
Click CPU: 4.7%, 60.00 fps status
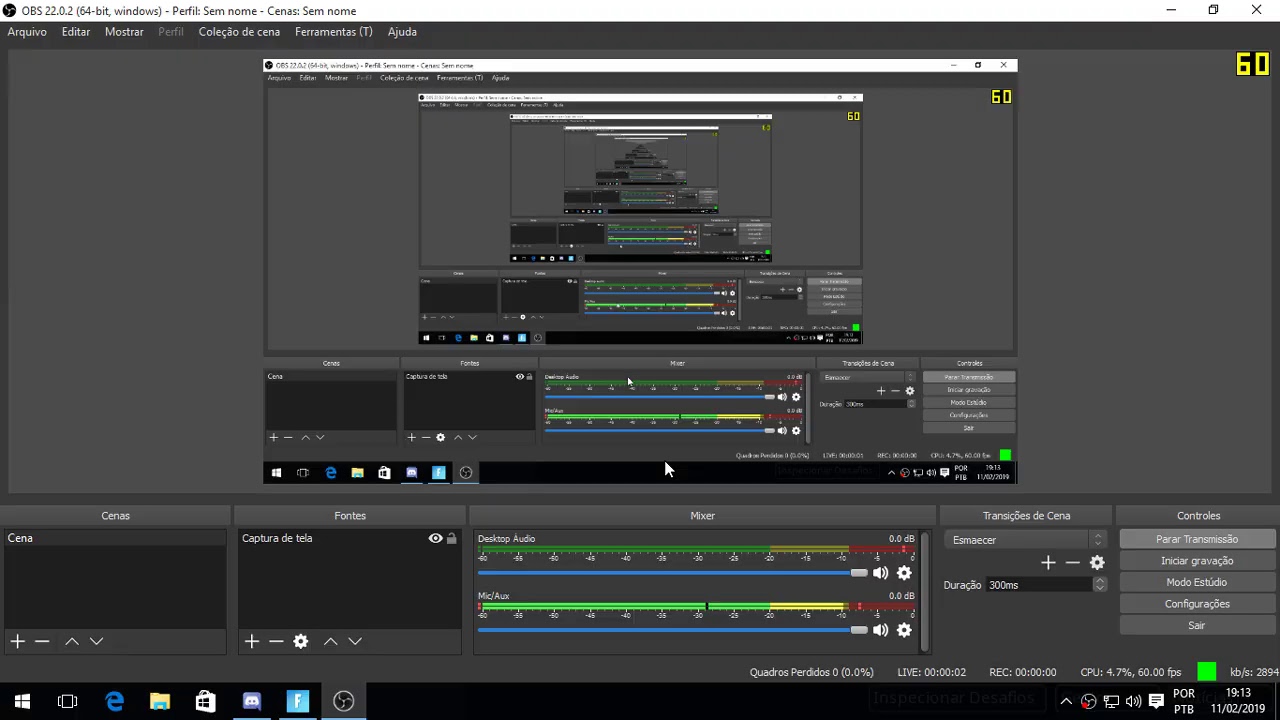point(1131,672)
